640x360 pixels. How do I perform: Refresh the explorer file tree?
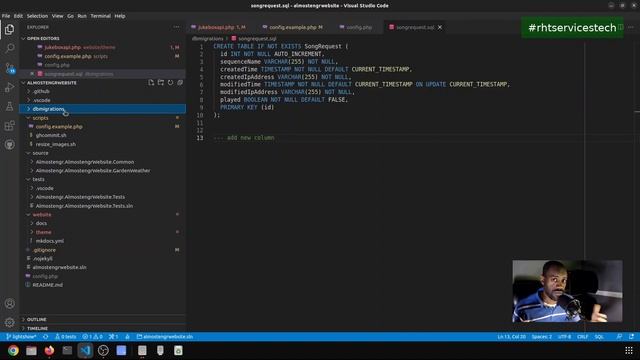[170, 82]
